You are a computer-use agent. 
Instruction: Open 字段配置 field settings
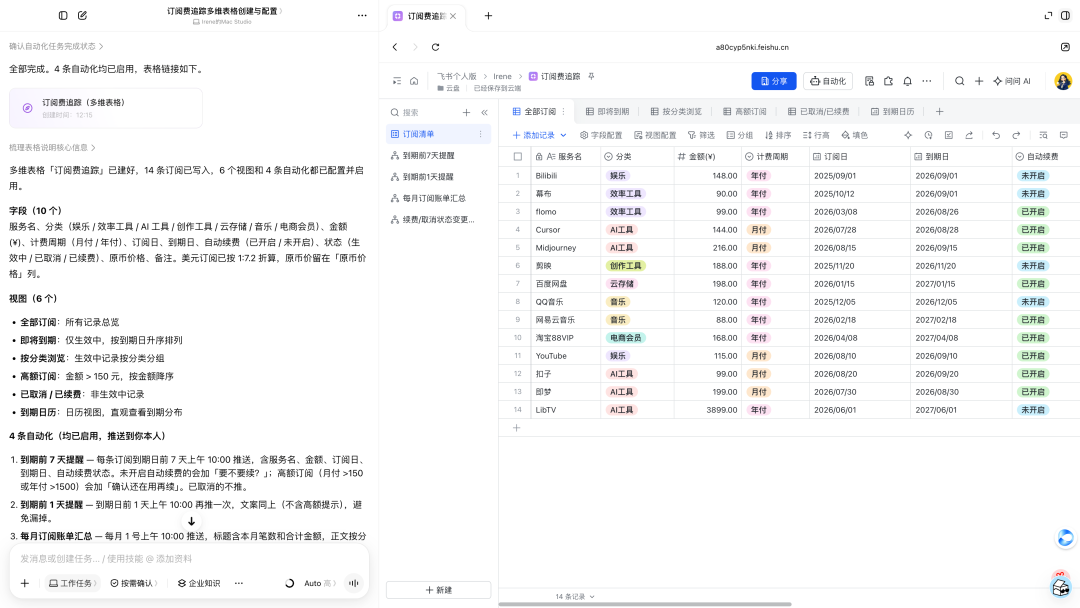point(601,136)
